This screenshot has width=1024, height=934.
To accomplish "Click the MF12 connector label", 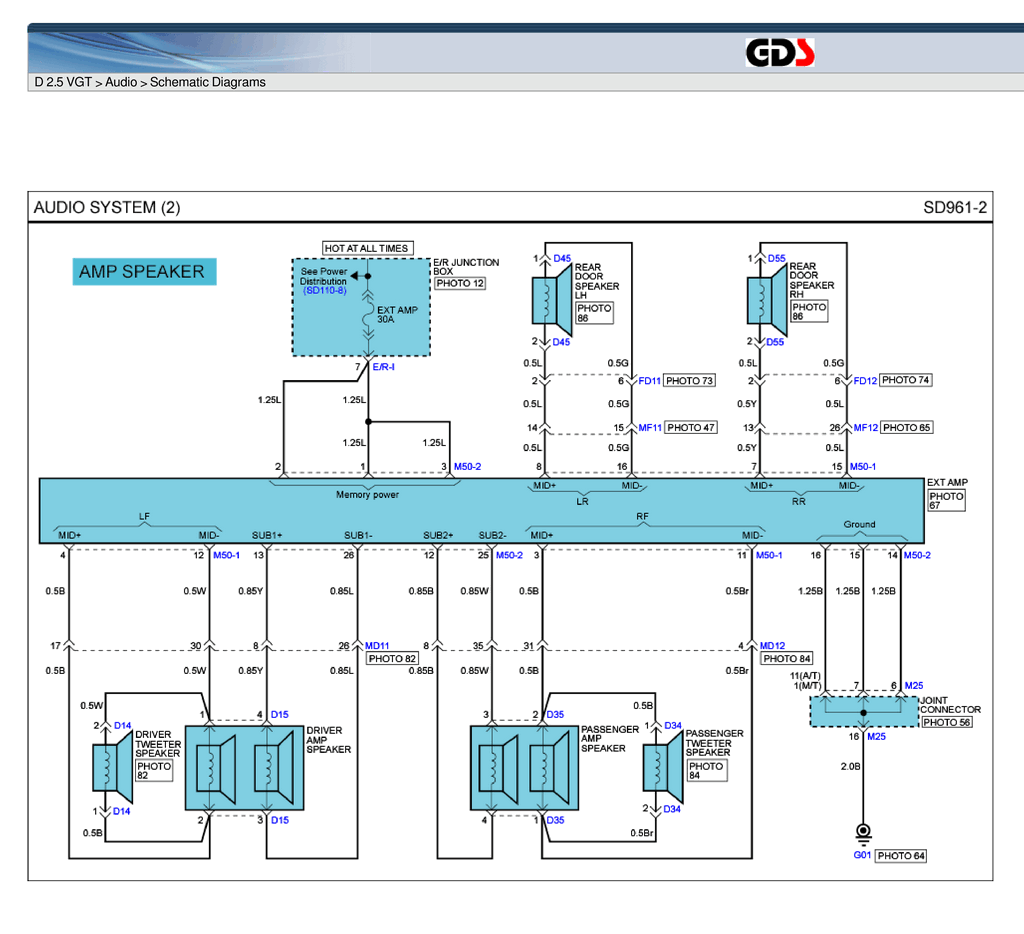I will (864, 428).
